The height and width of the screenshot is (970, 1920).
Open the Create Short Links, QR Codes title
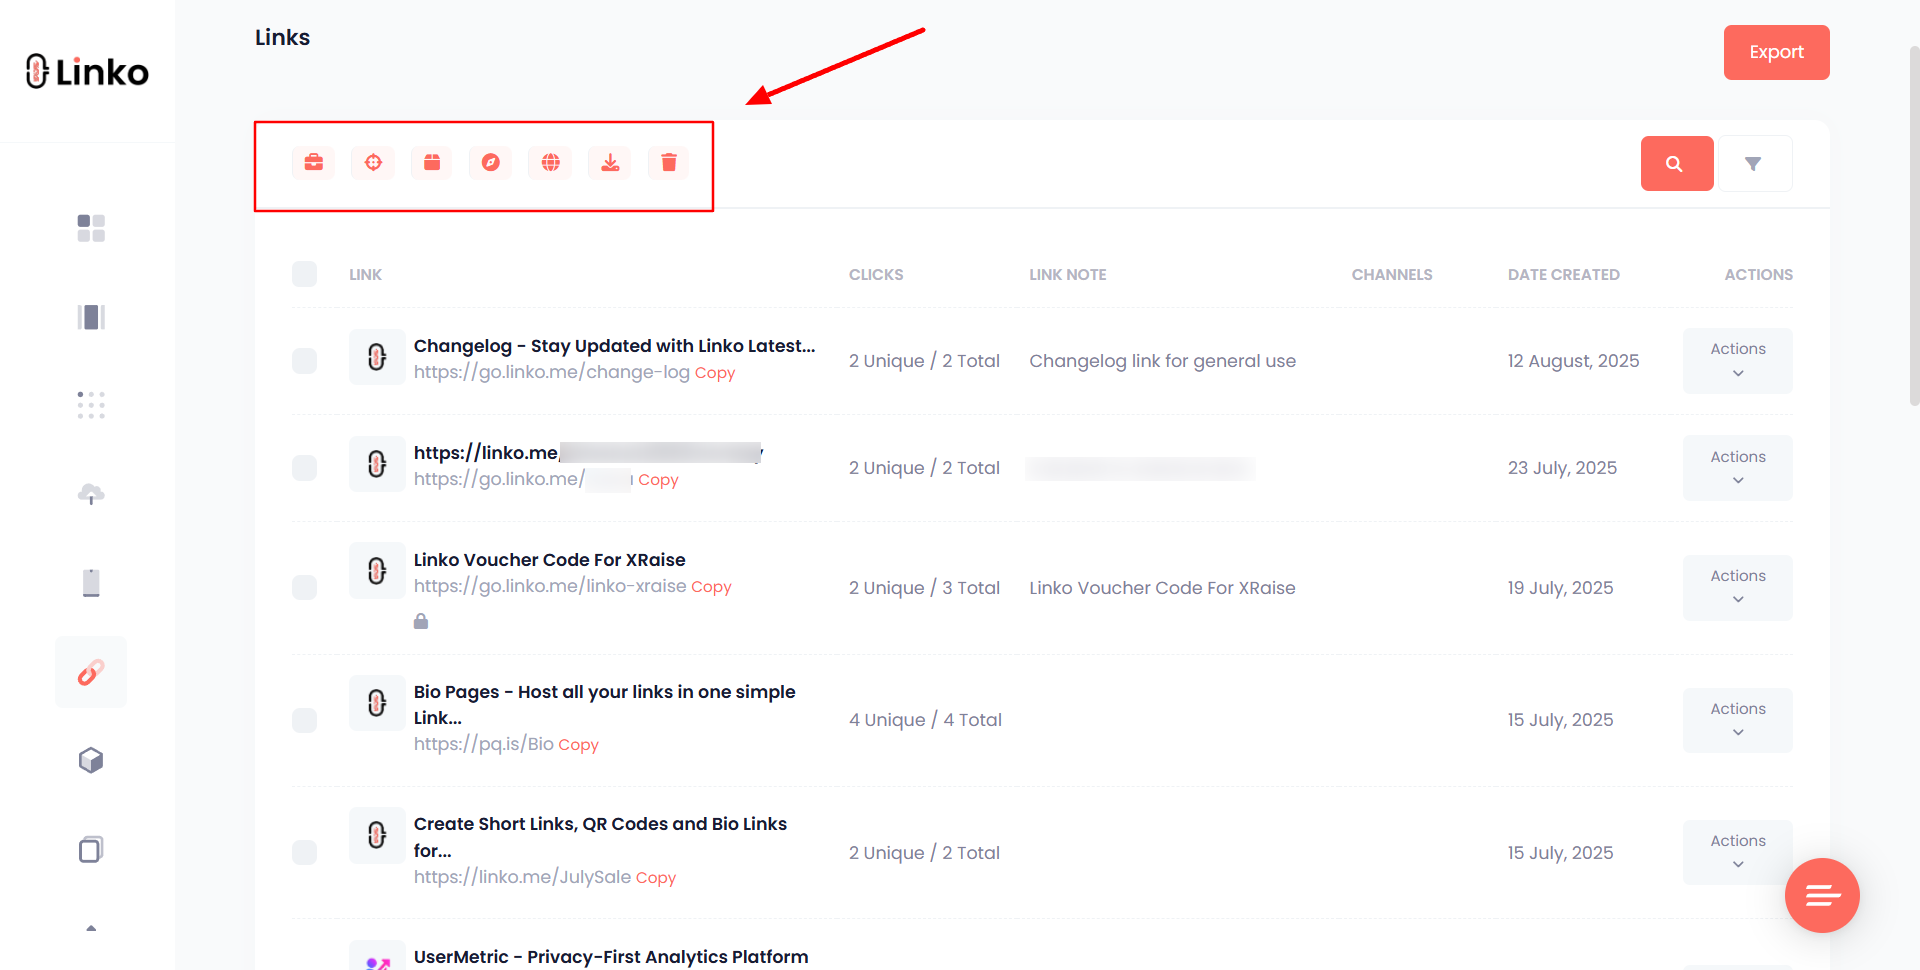tap(600, 837)
